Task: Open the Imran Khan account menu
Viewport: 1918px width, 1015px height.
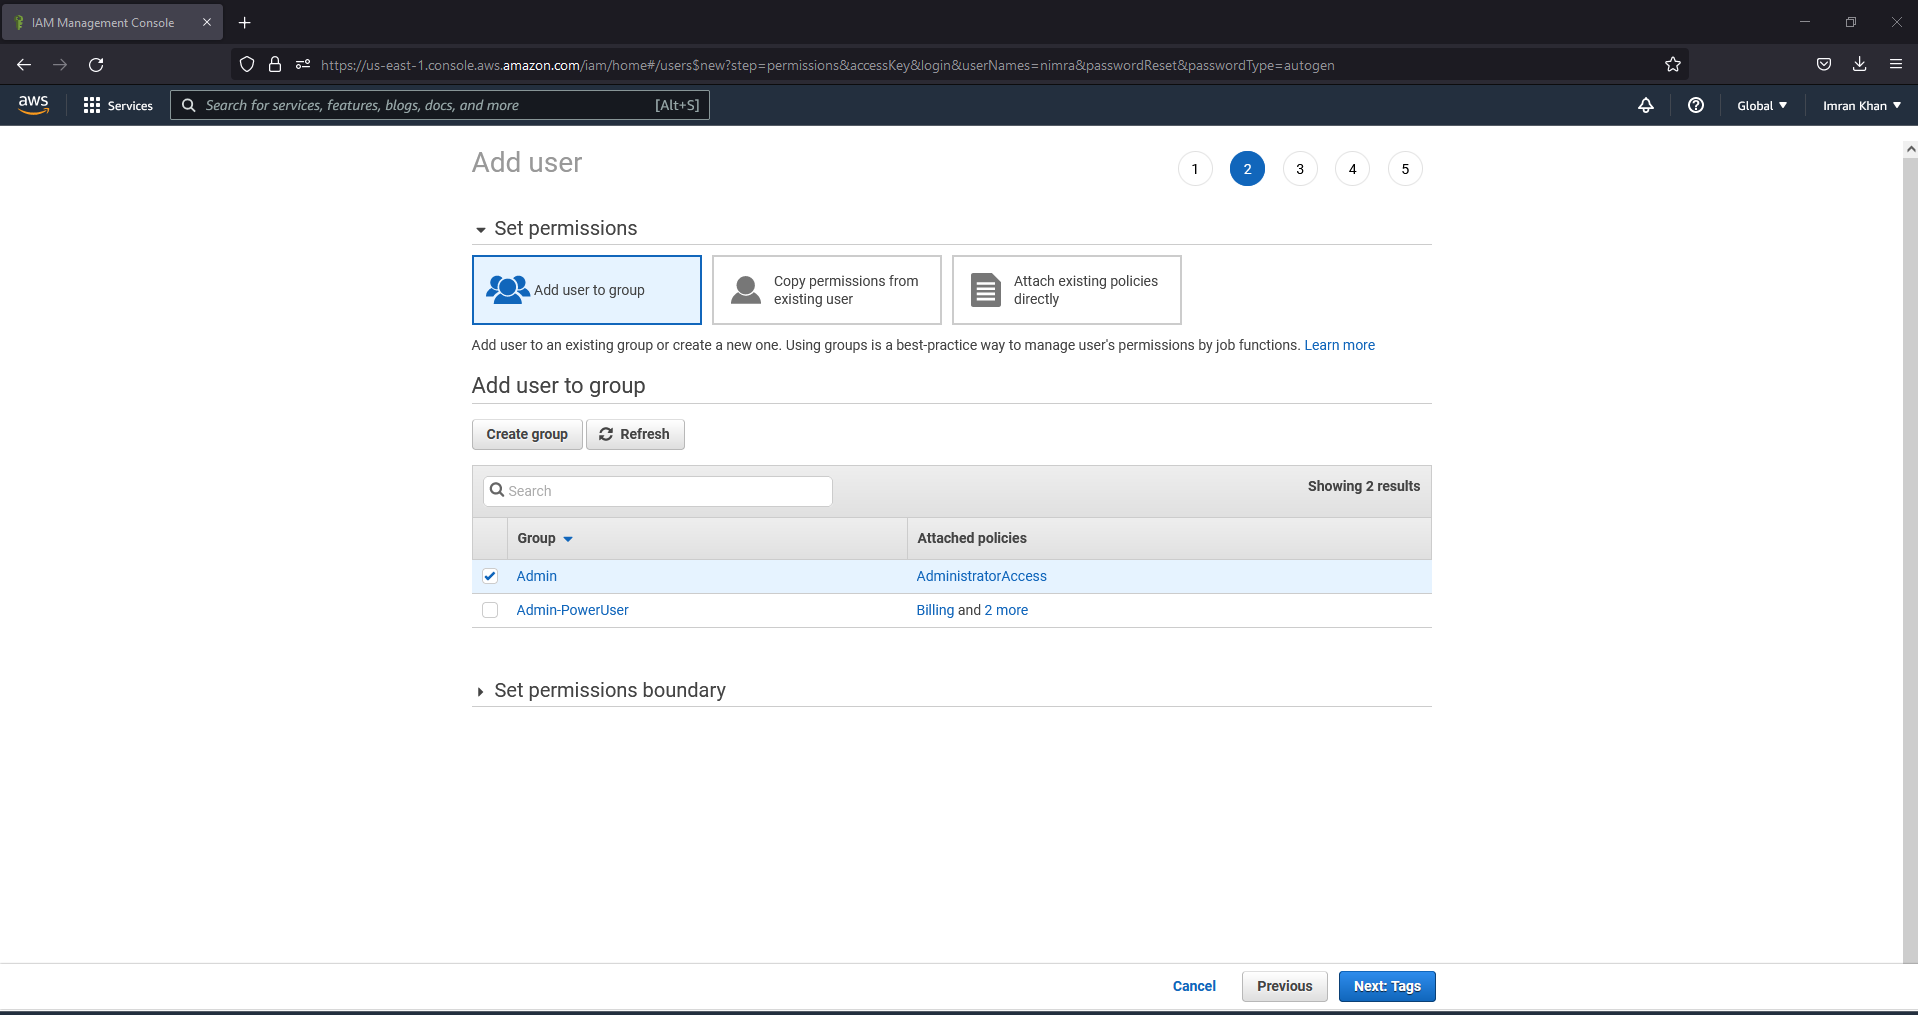Action: click(x=1860, y=105)
